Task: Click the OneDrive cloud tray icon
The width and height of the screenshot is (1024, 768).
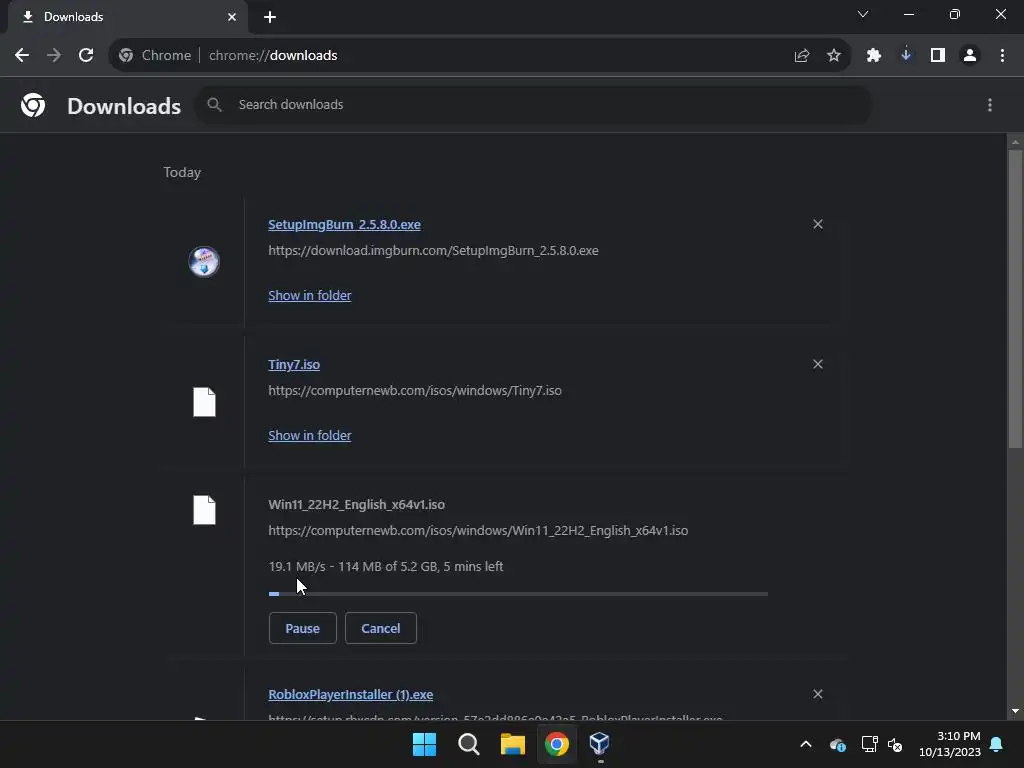Action: click(838, 744)
